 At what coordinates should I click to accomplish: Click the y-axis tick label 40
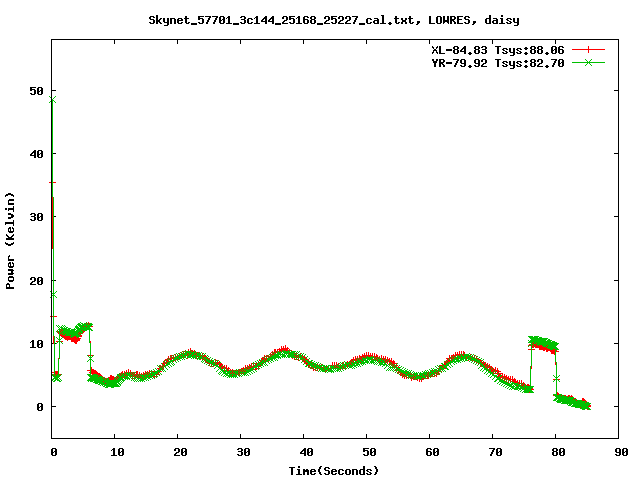point(36,154)
